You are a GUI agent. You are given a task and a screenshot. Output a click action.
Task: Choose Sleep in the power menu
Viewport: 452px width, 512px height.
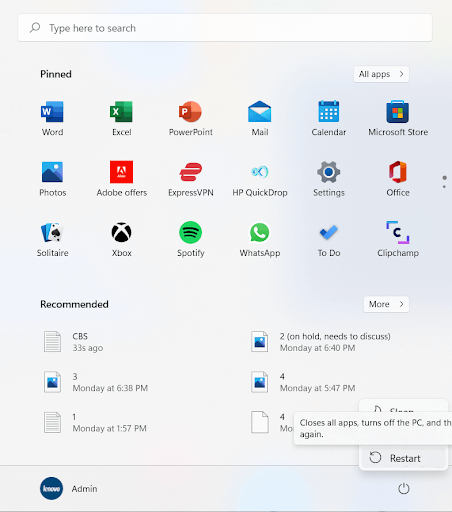[x=403, y=408]
